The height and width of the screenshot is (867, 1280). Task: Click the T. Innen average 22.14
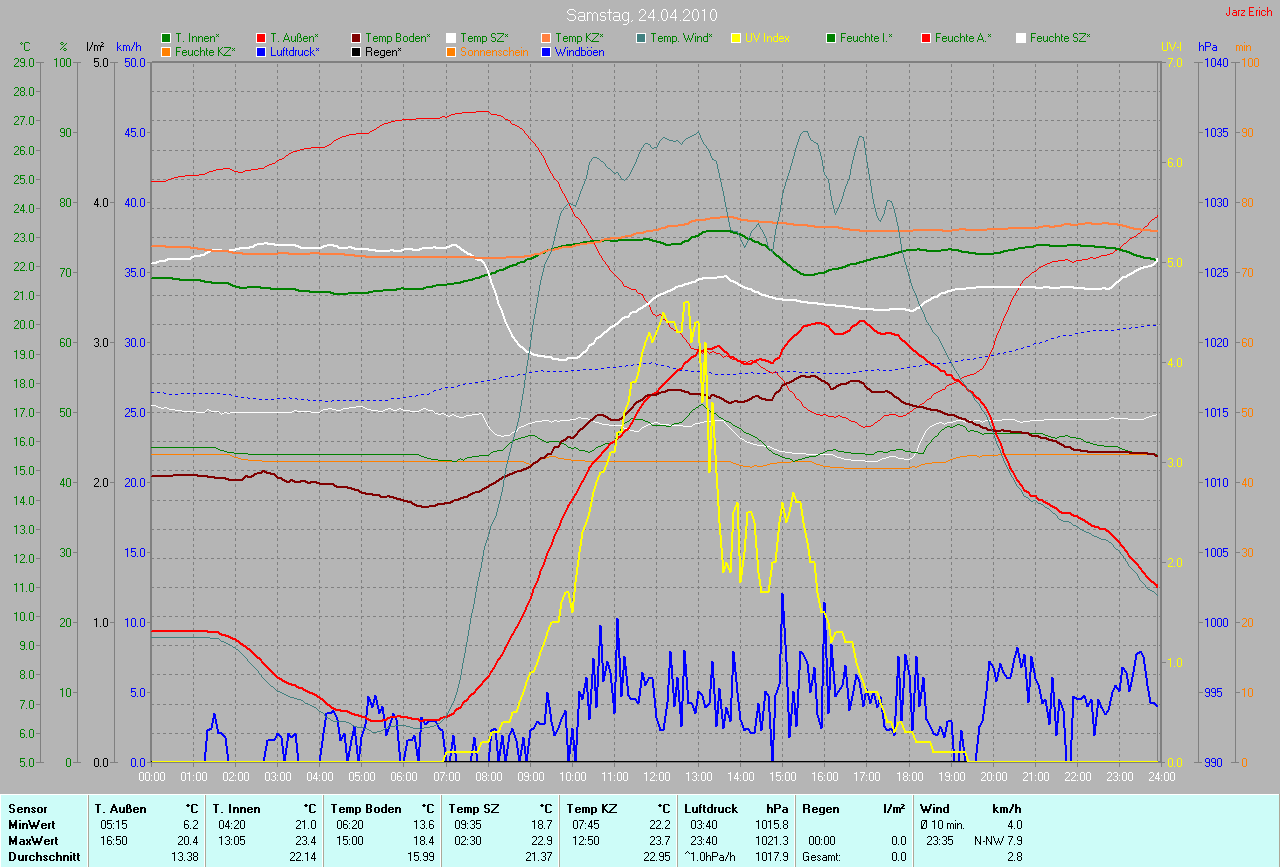point(302,856)
